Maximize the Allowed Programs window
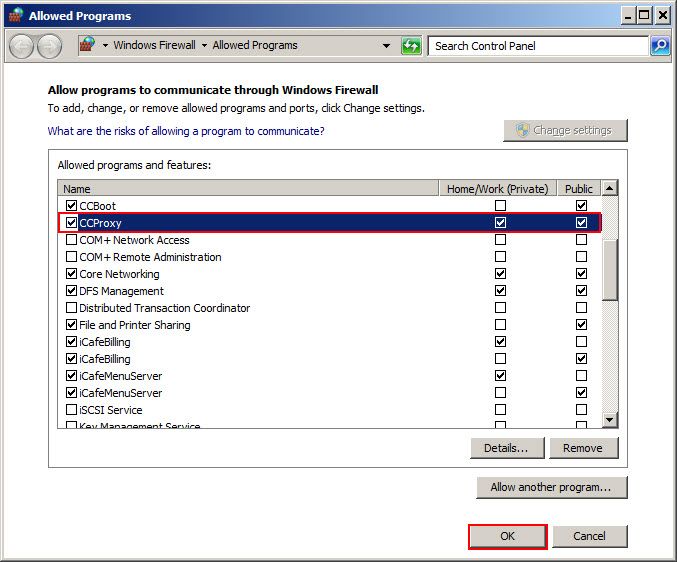 (644, 16)
